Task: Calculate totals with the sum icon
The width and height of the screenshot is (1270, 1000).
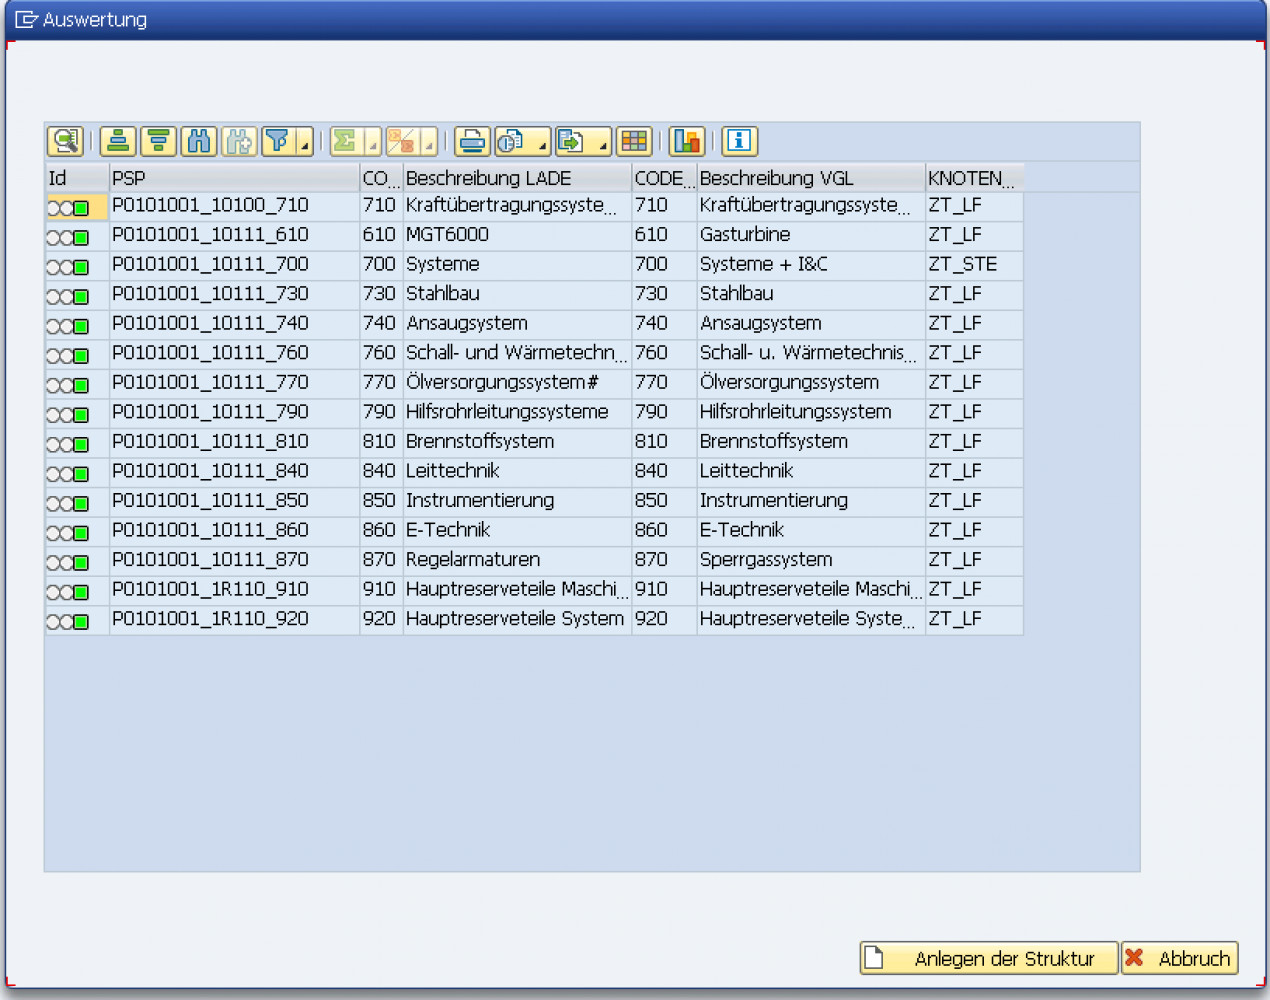Action: [x=344, y=141]
